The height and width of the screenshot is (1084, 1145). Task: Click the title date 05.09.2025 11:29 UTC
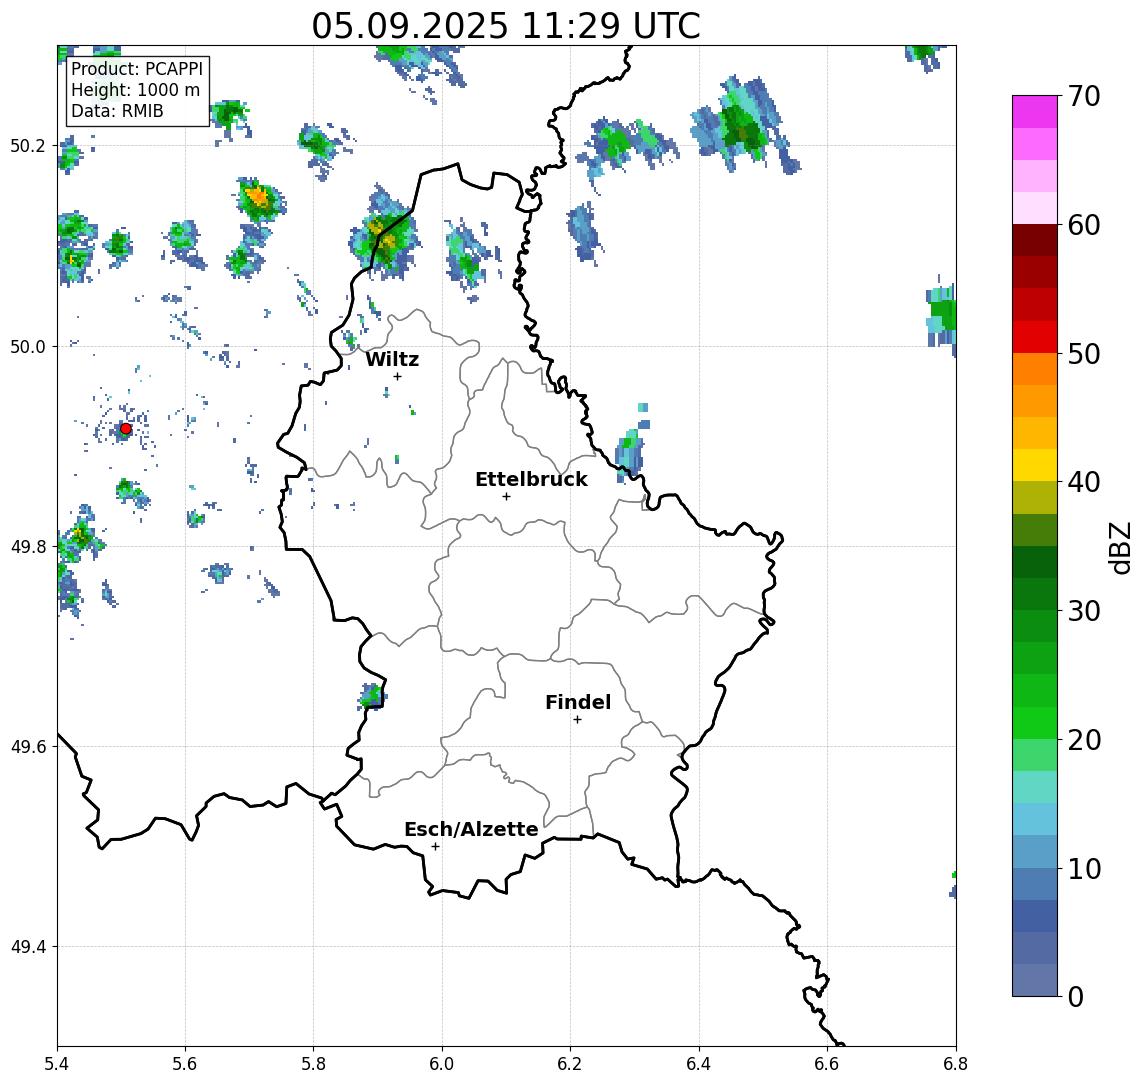[x=506, y=26]
